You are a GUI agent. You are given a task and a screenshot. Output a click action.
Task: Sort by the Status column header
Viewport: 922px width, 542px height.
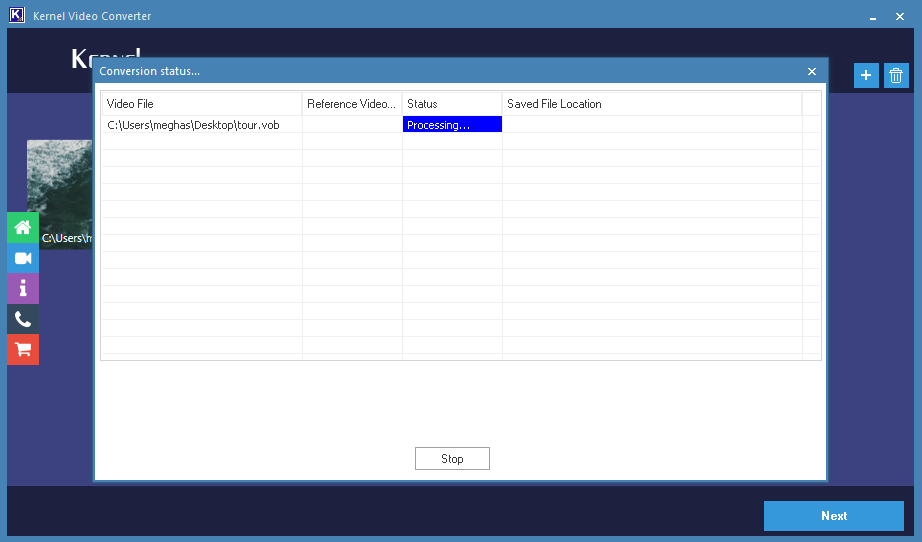pos(452,104)
